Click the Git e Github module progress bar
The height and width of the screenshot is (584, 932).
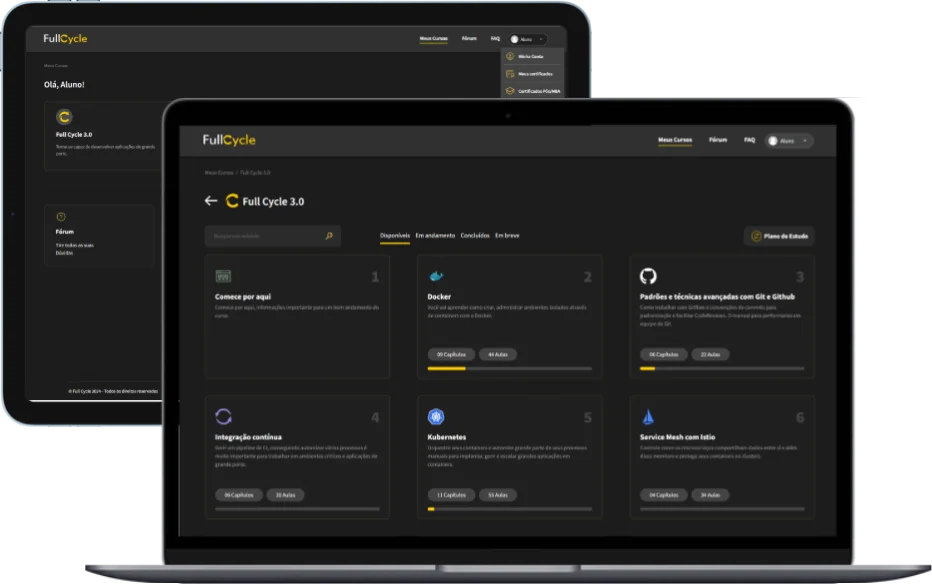click(x=722, y=369)
